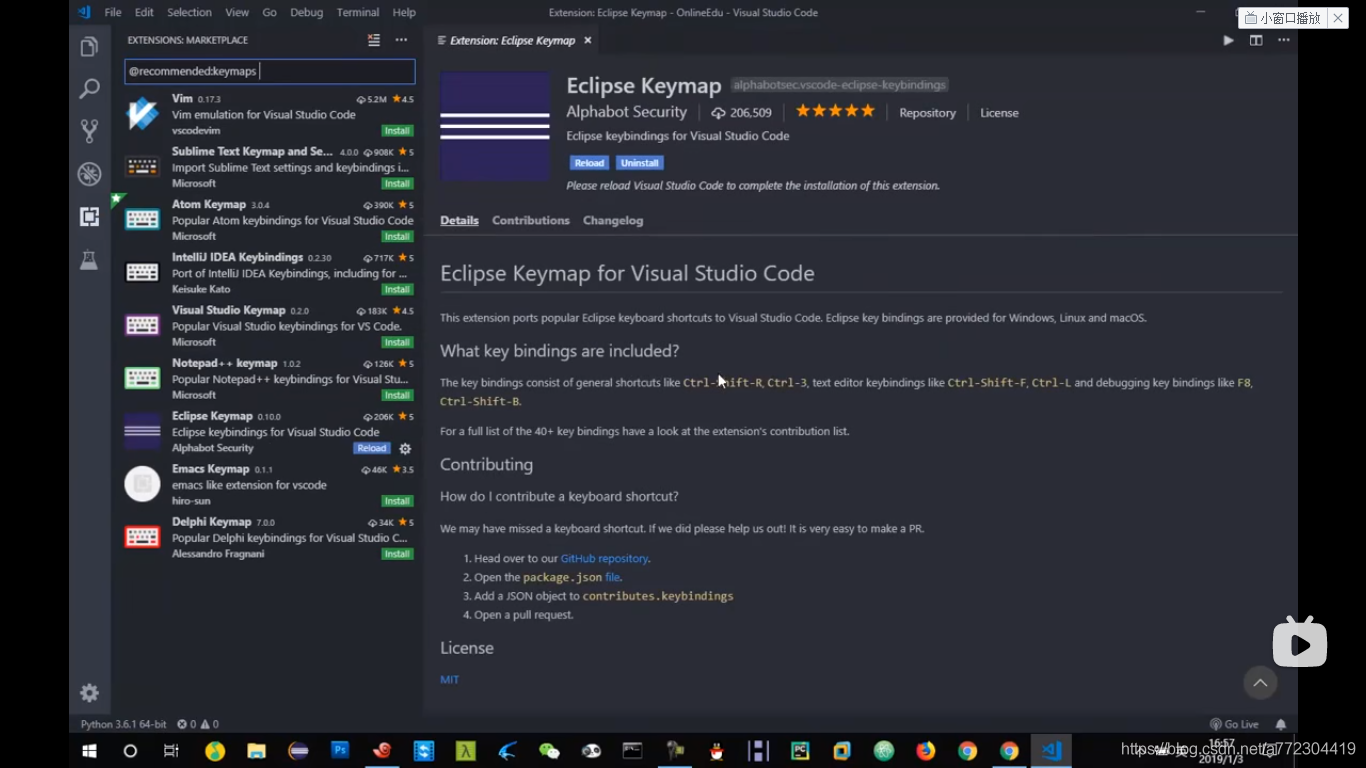Open the Selection menu
1366x768 pixels.
pos(189,12)
